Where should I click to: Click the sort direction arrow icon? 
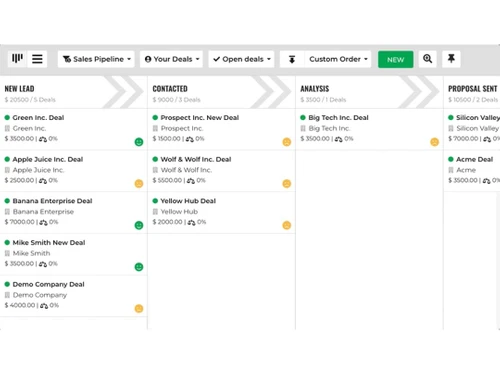tap(292, 59)
